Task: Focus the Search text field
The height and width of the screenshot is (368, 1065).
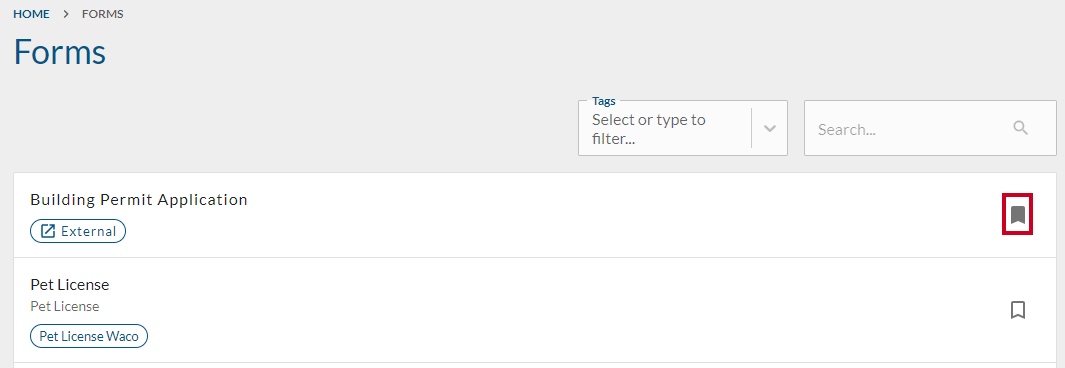Action: 930,128
